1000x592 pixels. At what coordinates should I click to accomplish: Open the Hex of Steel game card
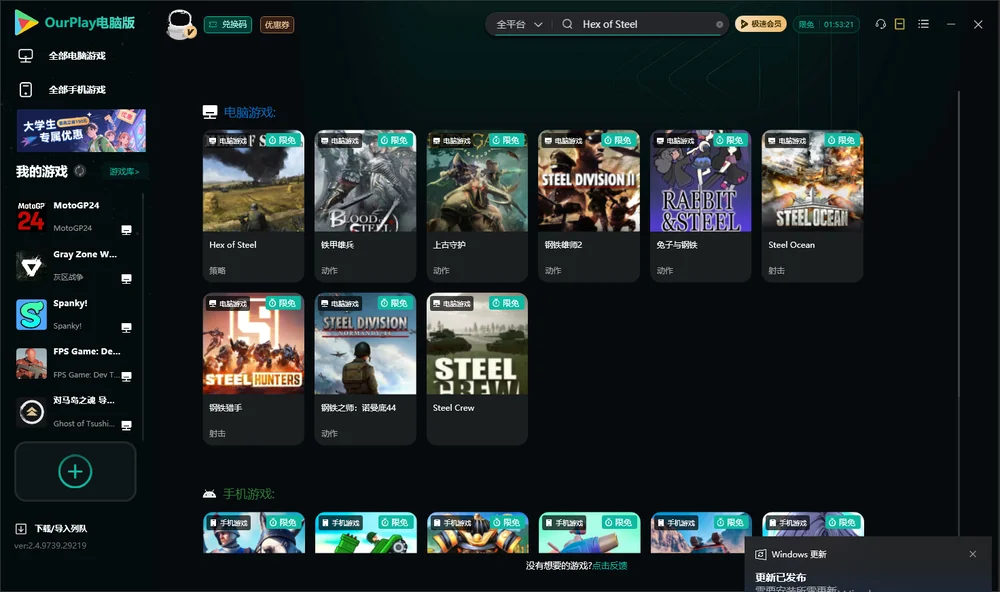point(253,206)
